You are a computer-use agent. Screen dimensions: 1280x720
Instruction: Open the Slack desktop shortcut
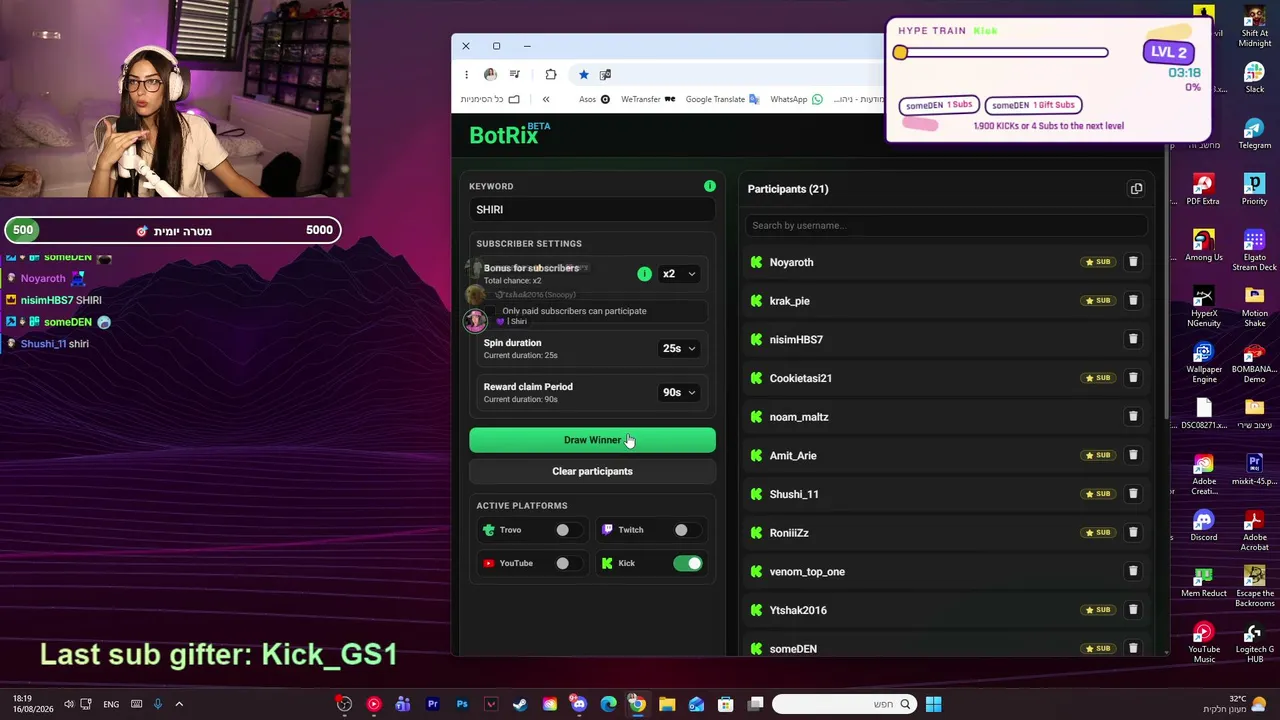coord(1255,78)
